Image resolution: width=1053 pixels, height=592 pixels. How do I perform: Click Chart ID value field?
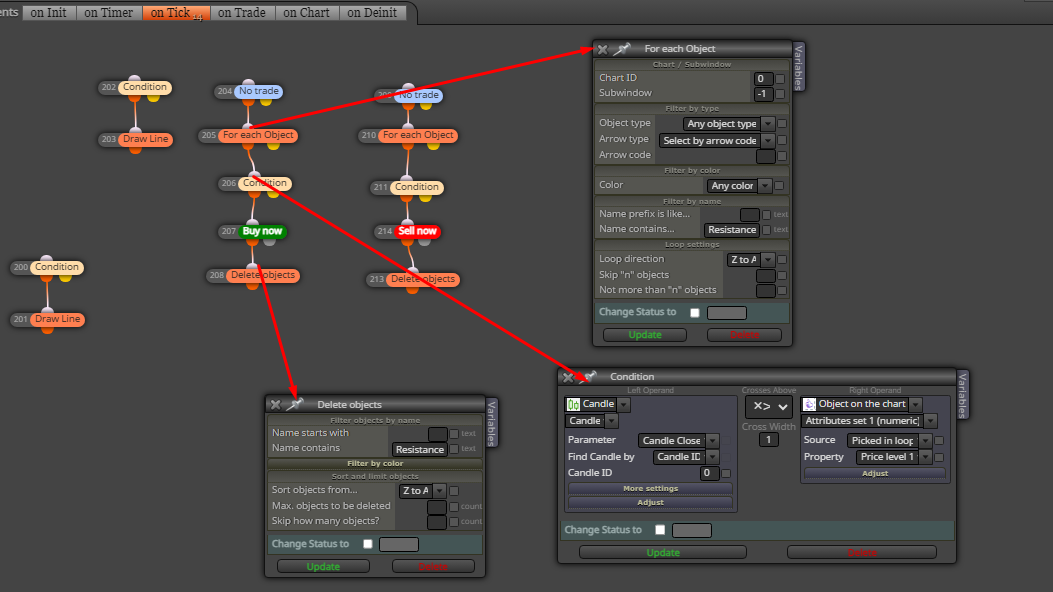[x=763, y=79]
